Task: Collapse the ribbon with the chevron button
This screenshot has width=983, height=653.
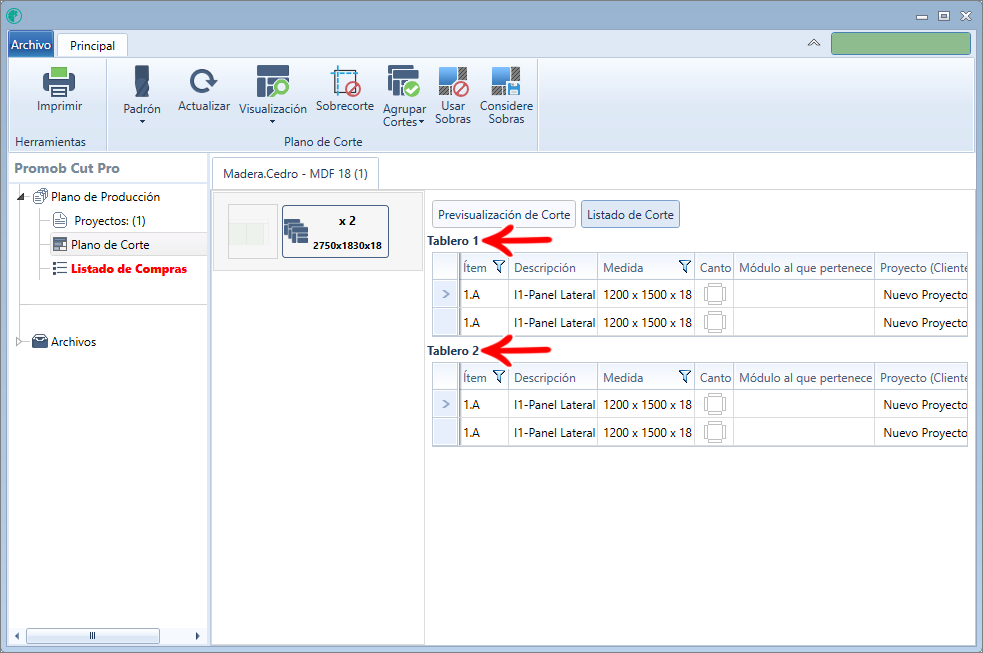Action: point(814,43)
